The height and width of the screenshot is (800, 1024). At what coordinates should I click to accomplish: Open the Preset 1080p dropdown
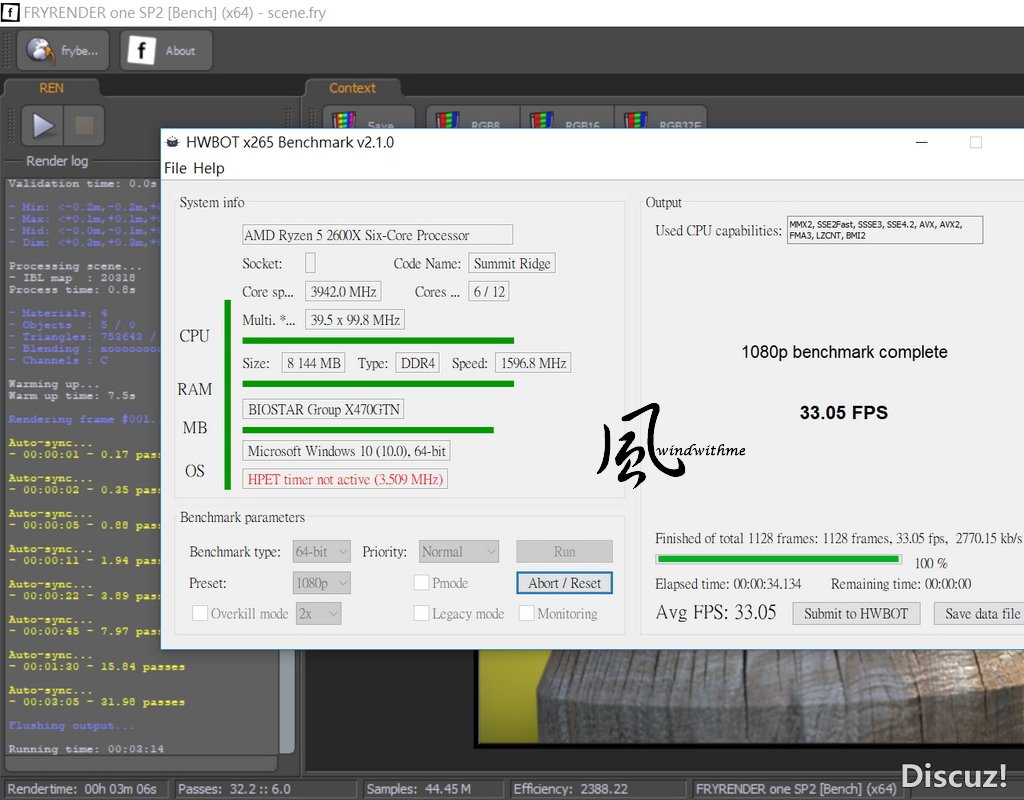coord(321,583)
